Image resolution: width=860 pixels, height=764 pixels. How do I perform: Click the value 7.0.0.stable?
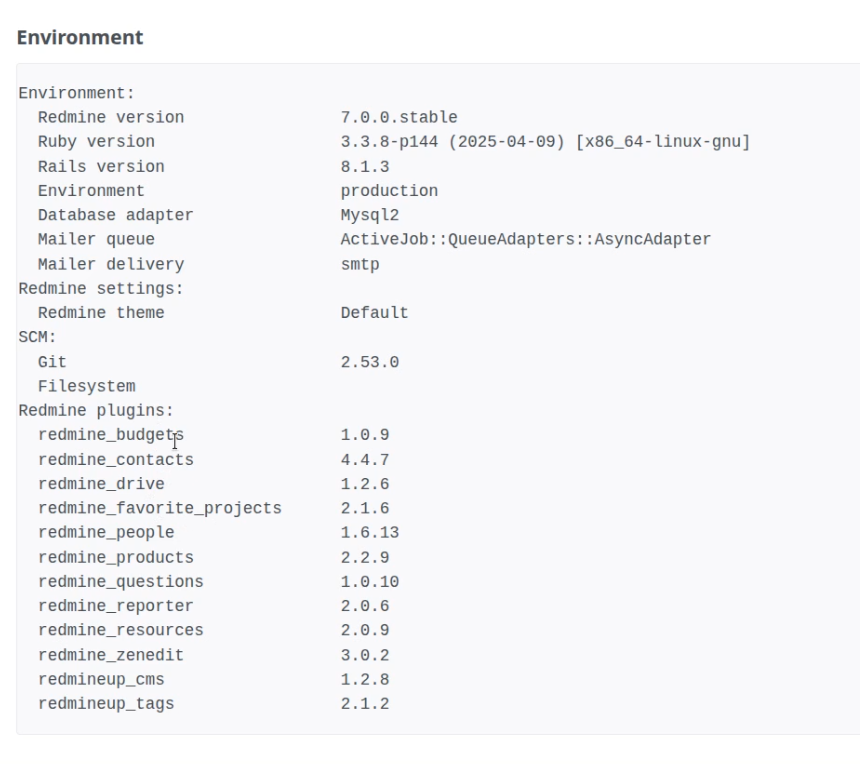399,117
